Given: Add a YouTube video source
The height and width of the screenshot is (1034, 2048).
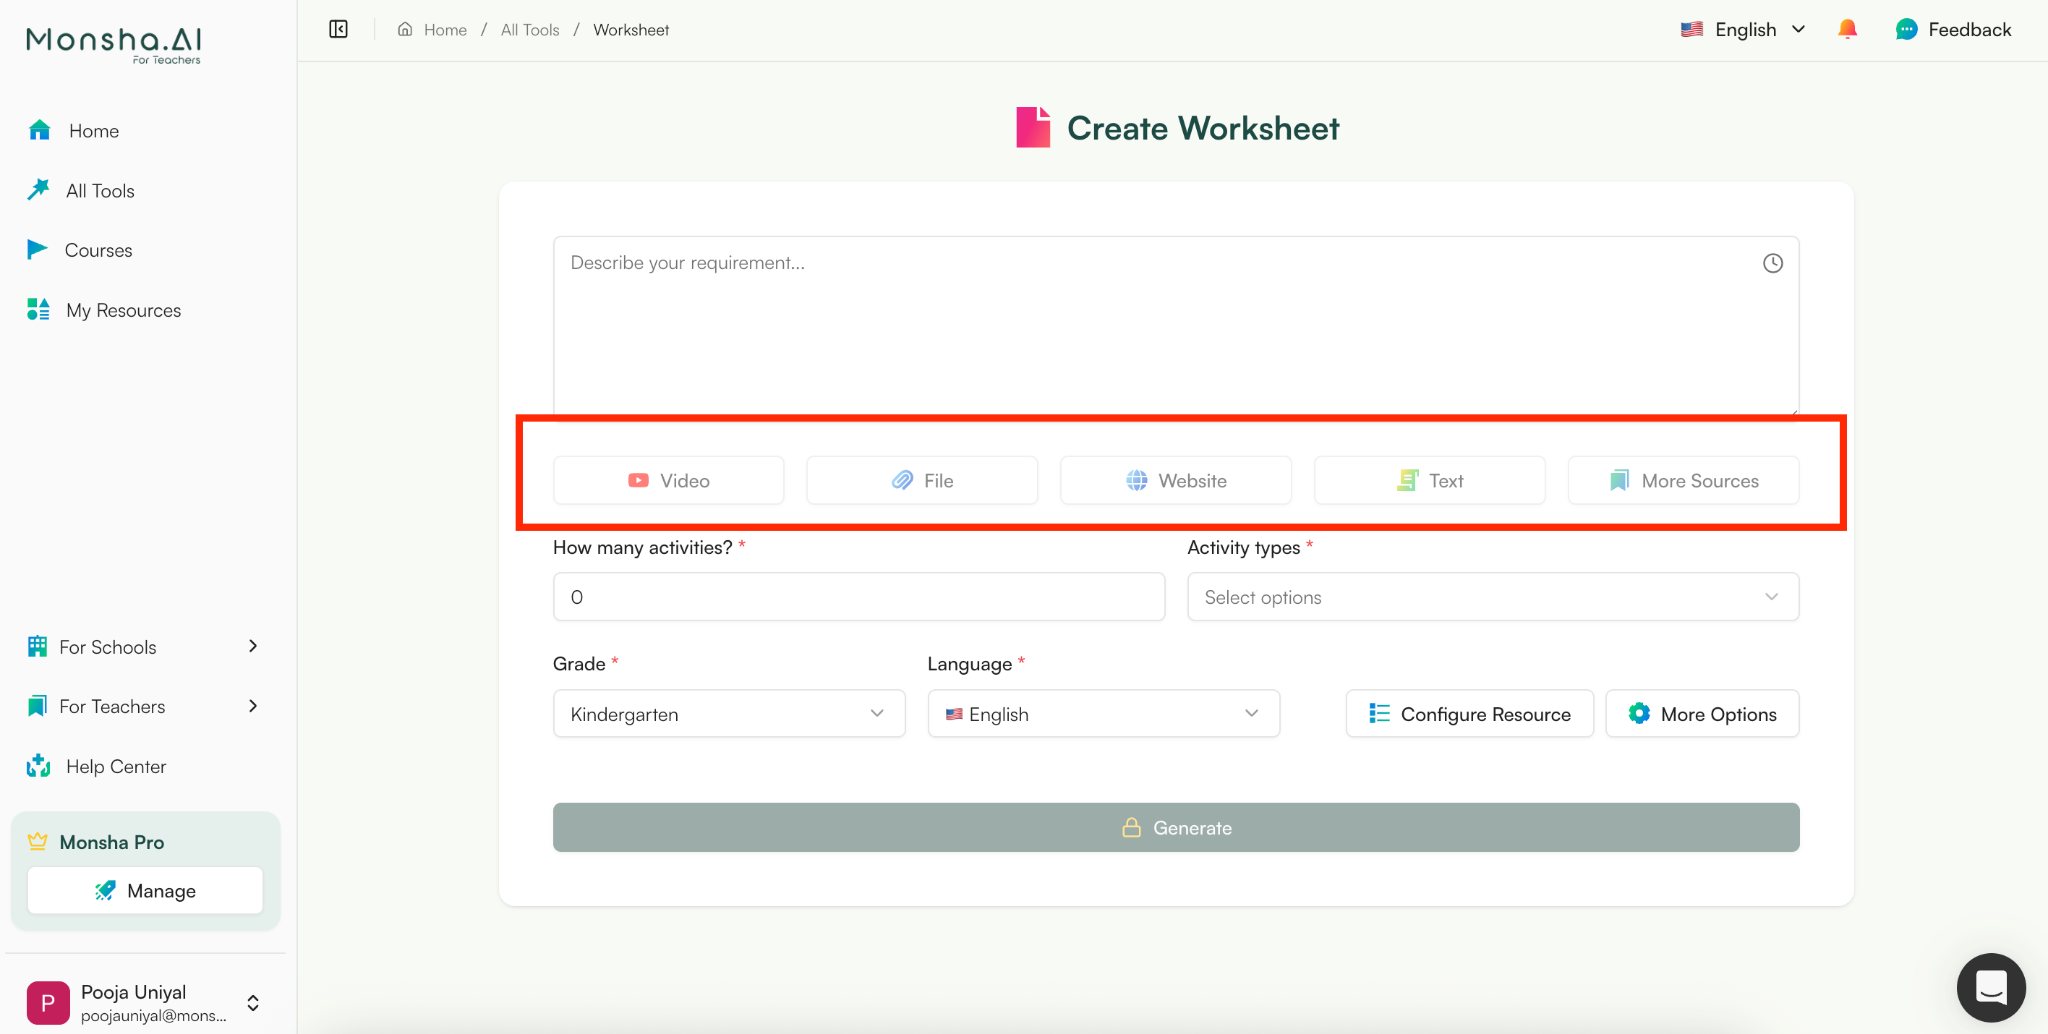Looking at the screenshot, I should (x=668, y=480).
